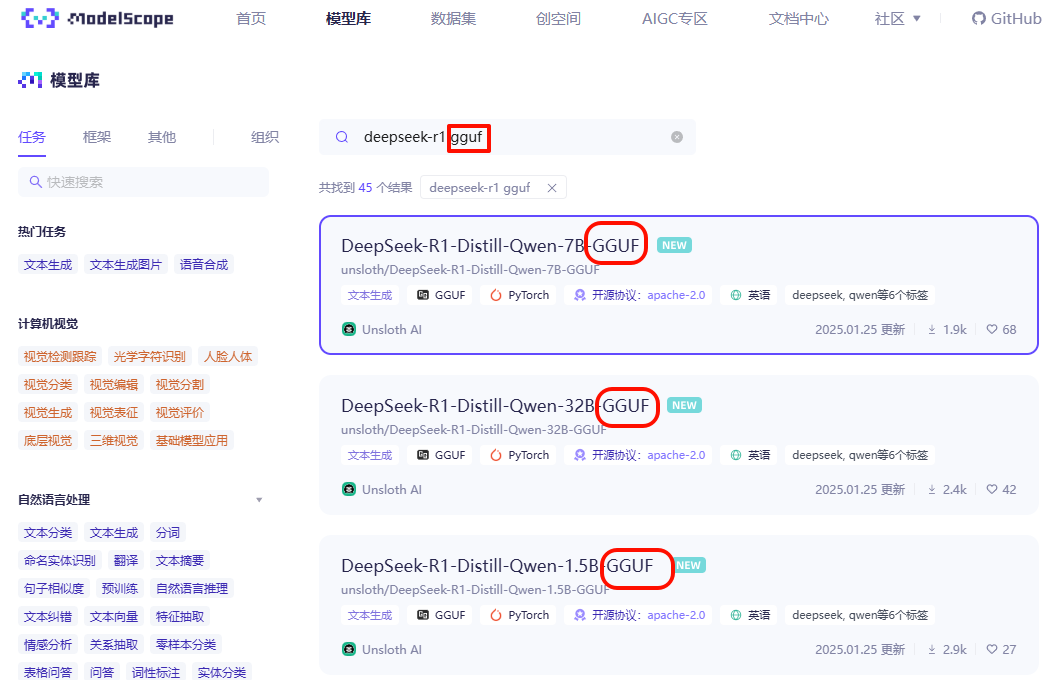Click the 英语 language tag on the 7B card
The image size is (1044, 680).
[x=749, y=295]
